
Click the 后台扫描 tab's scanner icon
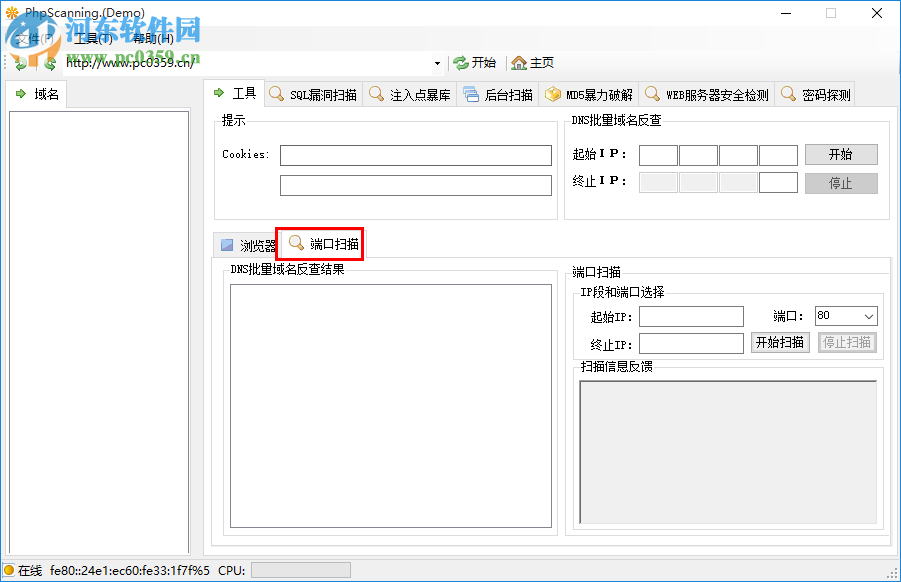click(470, 92)
